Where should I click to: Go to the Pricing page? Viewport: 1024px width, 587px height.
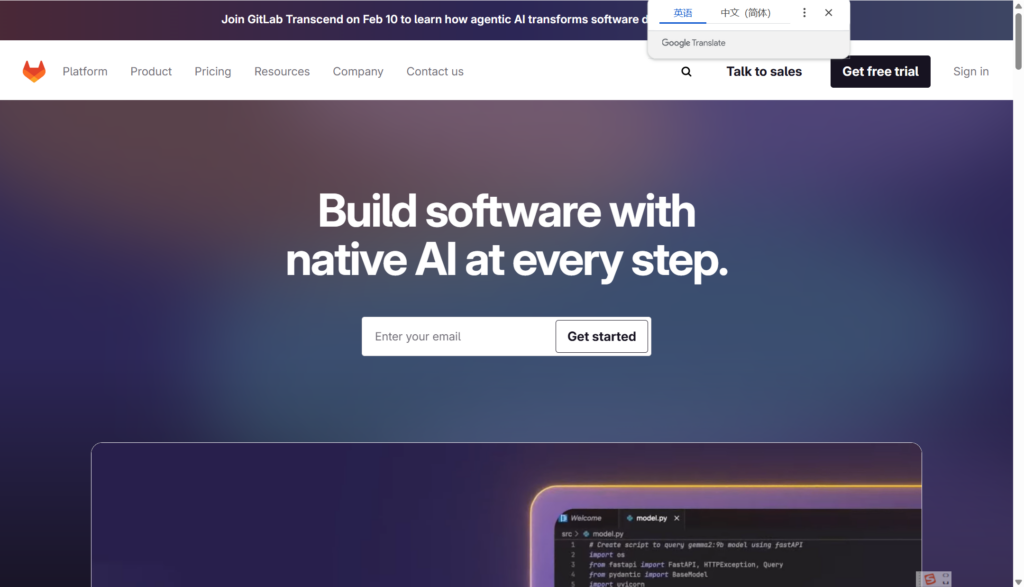pyautogui.click(x=213, y=71)
